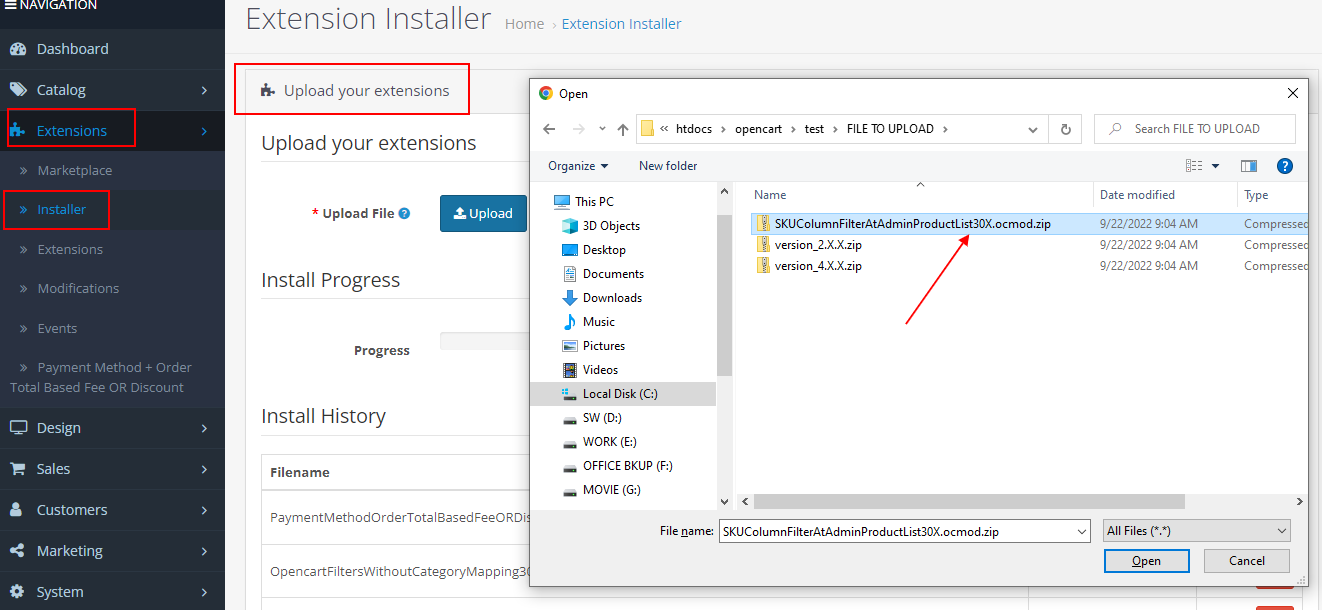Toggle the preview pane in Open dialog
Viewport: 1322px width, 610px height.
click(1249, 165)
